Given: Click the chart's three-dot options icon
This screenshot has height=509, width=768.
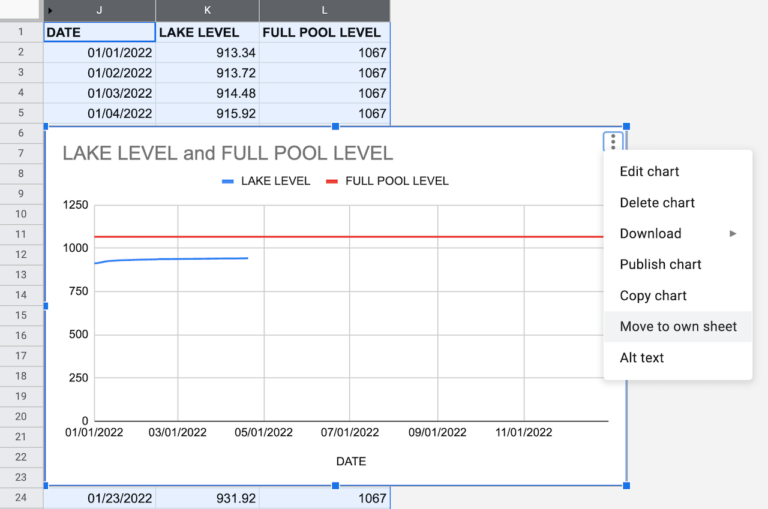Looking at the screenshot, I should click(x=613, y=142).
